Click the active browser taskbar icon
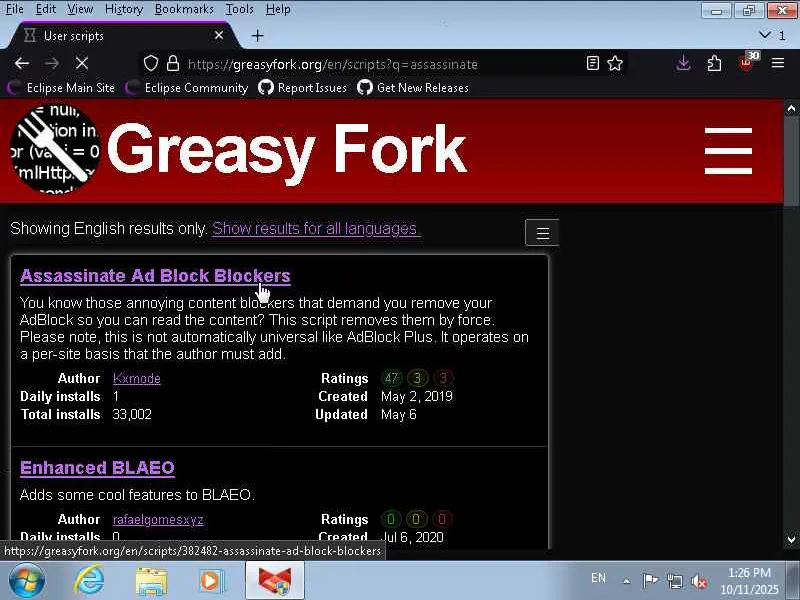This screenshot has width=800, height=600. point(274,581)
